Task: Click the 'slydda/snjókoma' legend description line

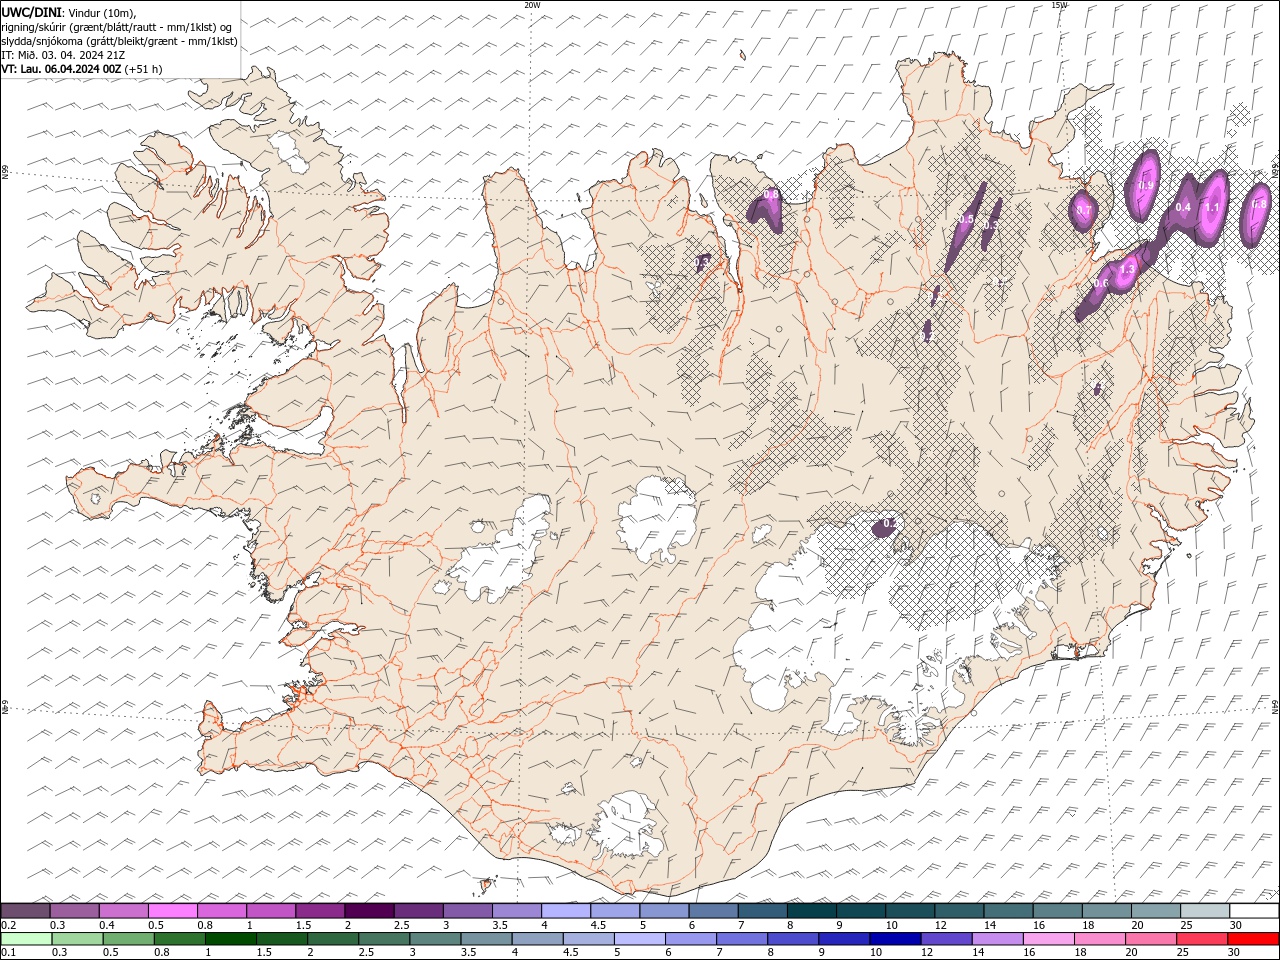Action: pos(119,41)
